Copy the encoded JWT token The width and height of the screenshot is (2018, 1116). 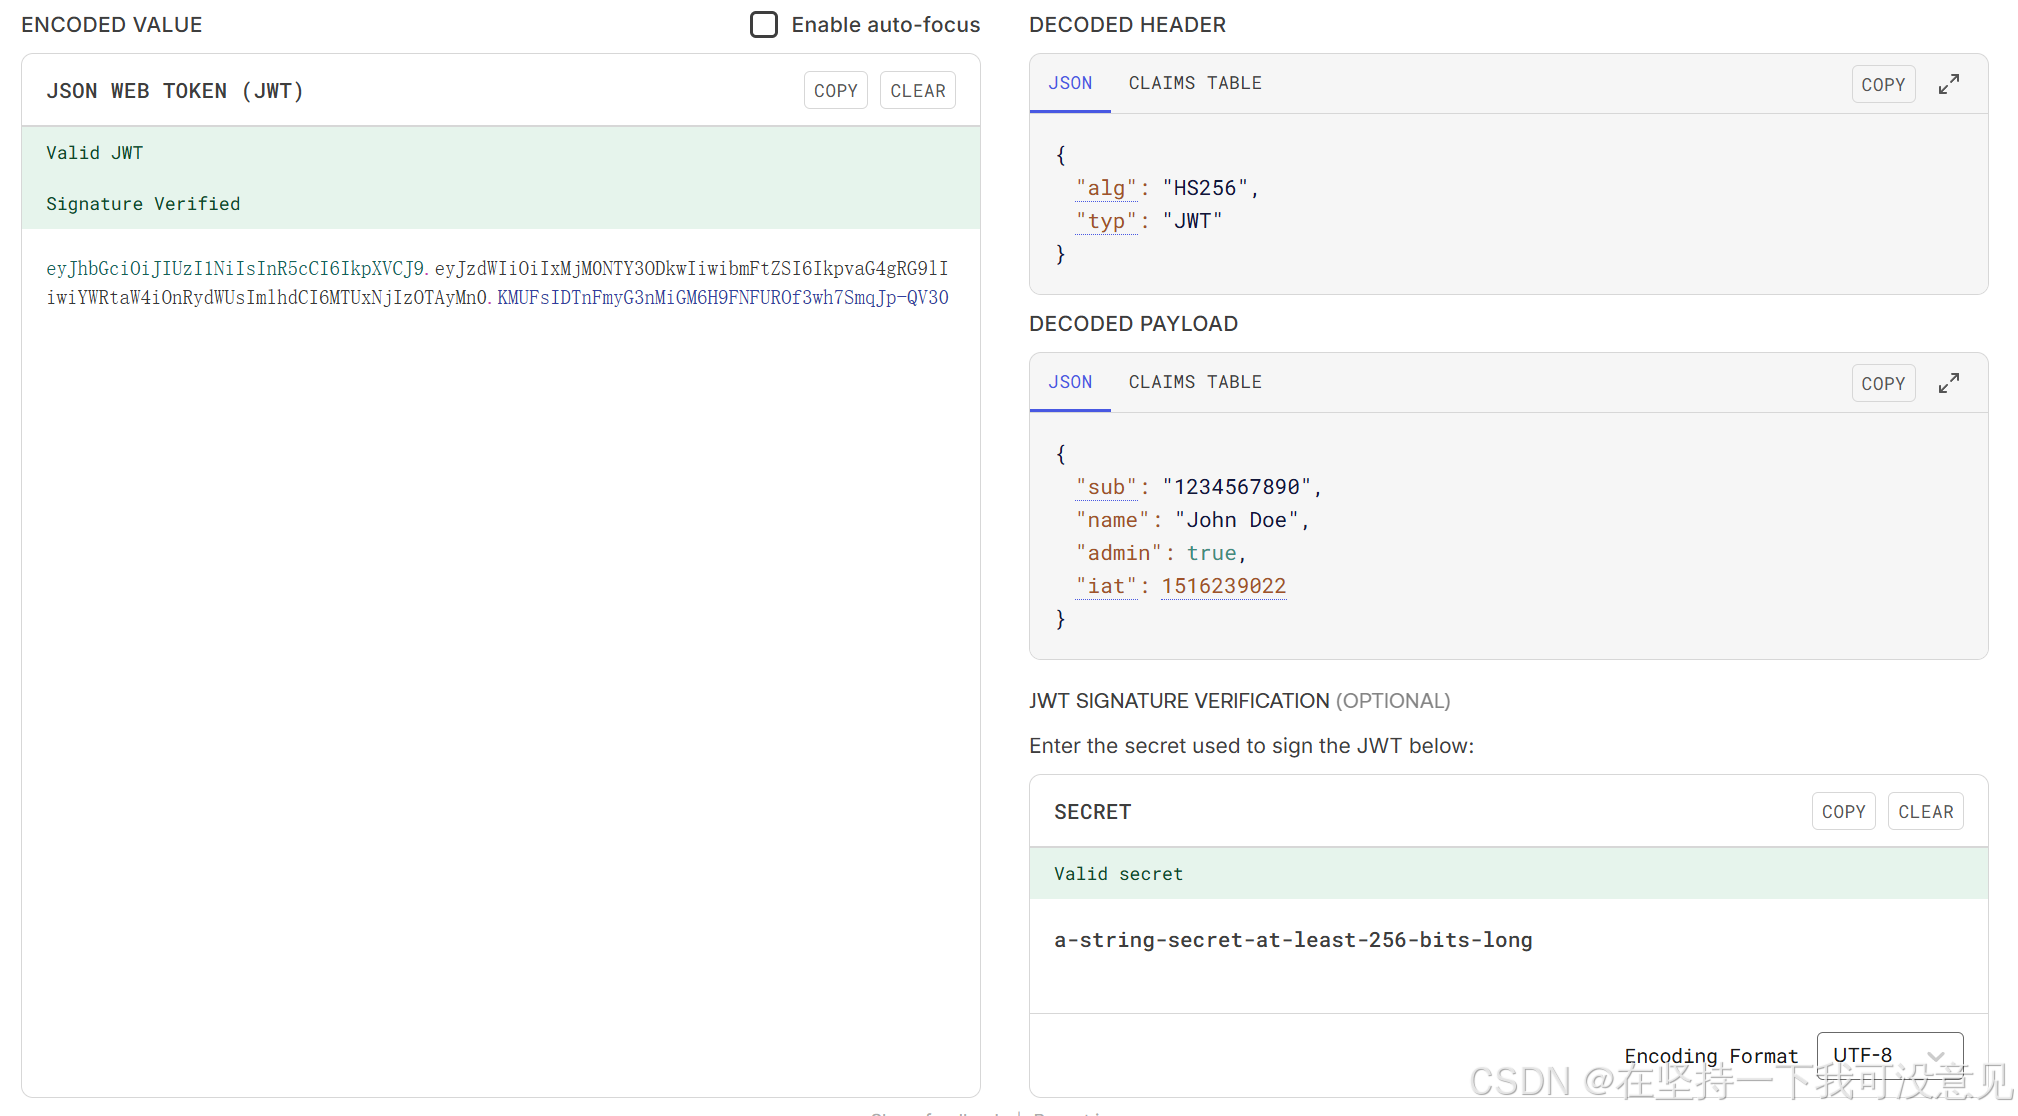pos(835,90)
